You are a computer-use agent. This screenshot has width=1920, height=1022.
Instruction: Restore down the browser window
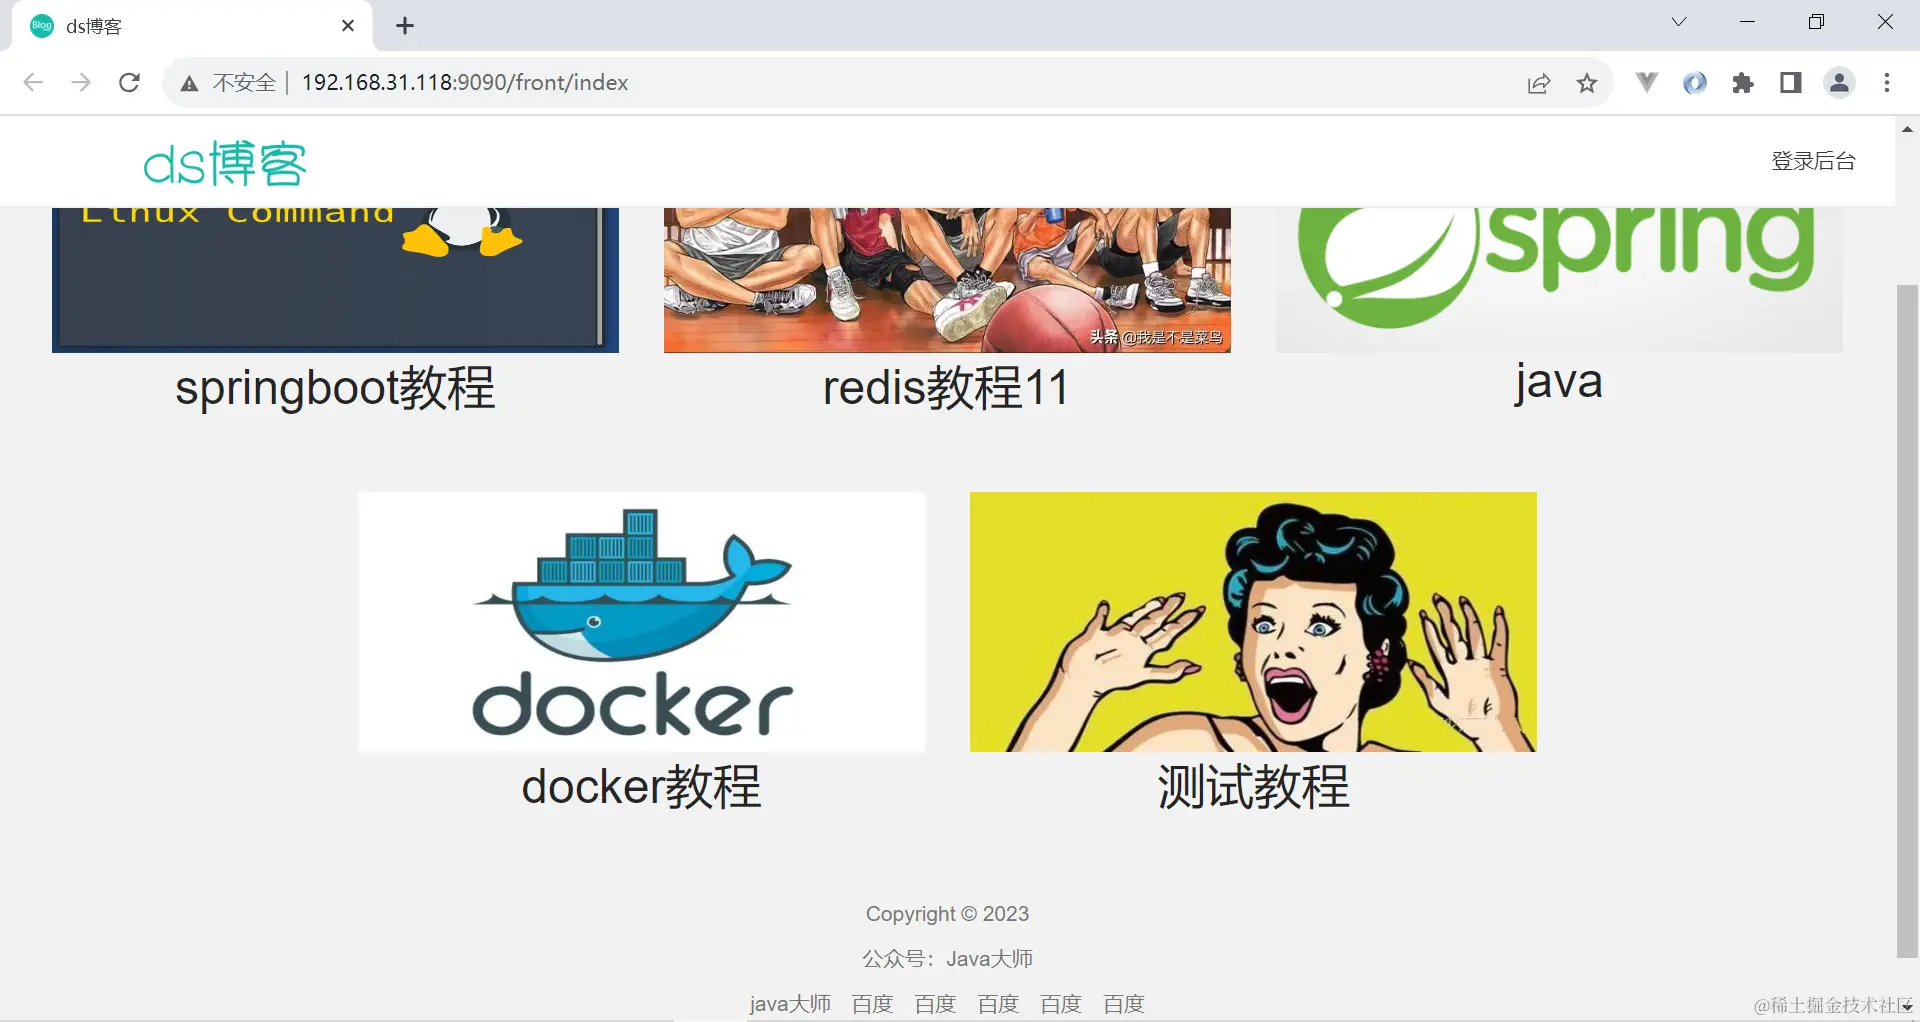pyautogui.click(x=1816, y=22)
